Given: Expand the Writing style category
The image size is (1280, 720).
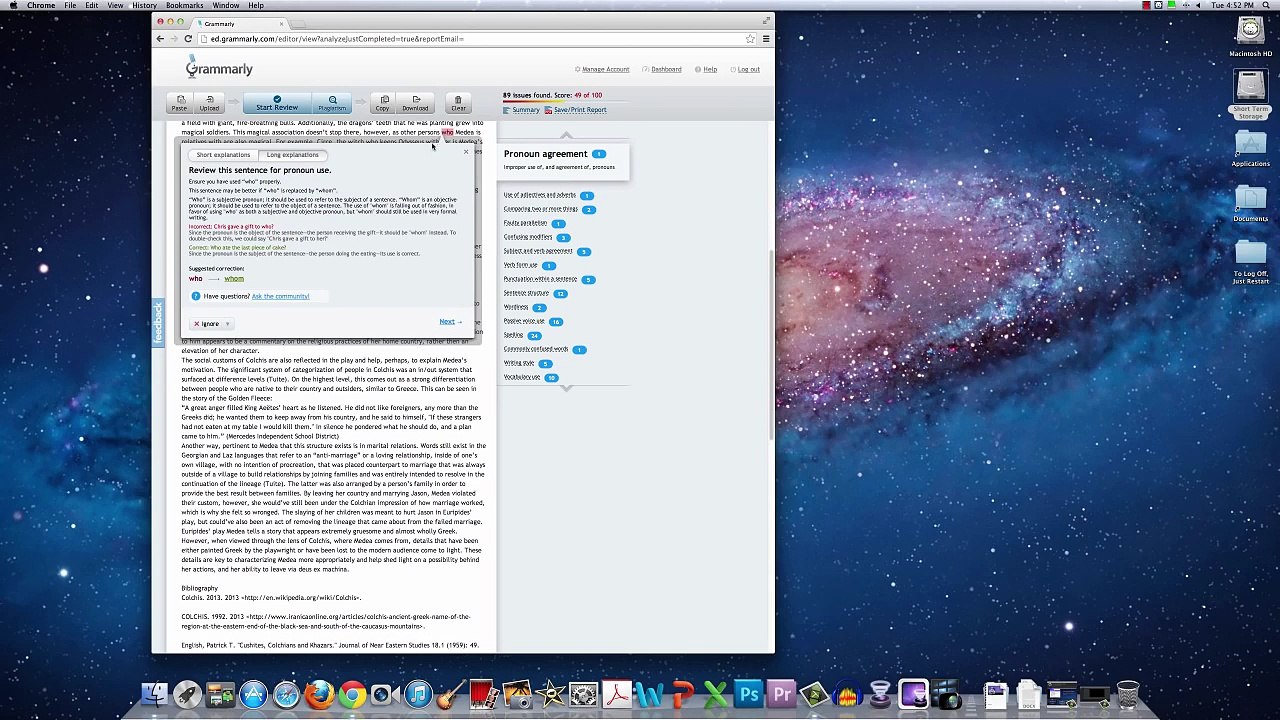Looking at the screenshot, I should 519,363.
